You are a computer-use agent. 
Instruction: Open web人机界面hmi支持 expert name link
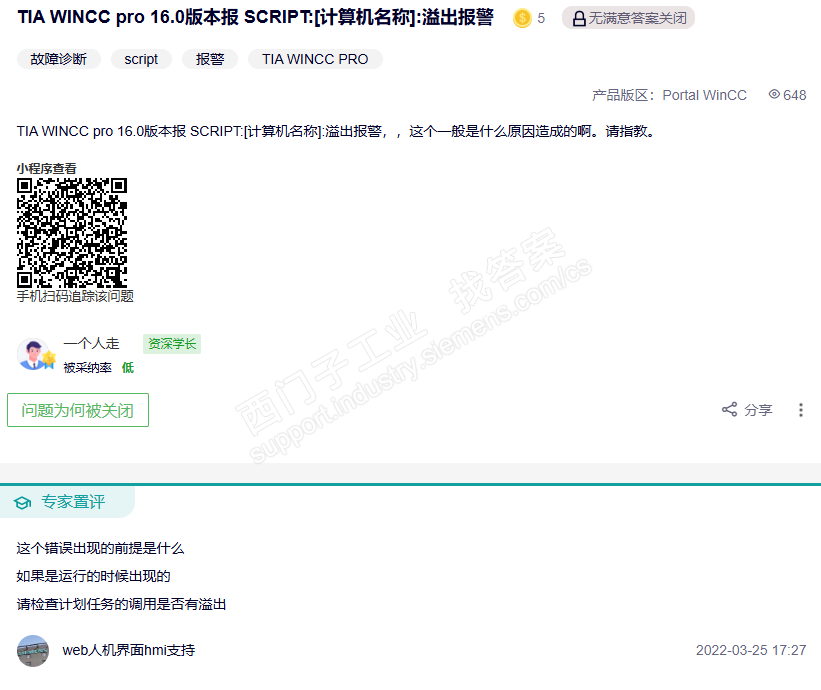tap(129, 650)
